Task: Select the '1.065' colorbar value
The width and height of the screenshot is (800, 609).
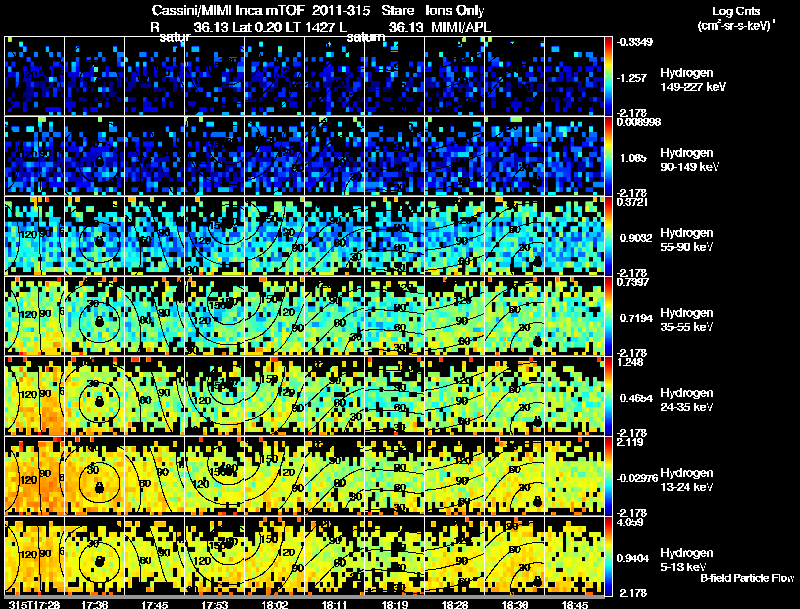Action: [633, 158]
